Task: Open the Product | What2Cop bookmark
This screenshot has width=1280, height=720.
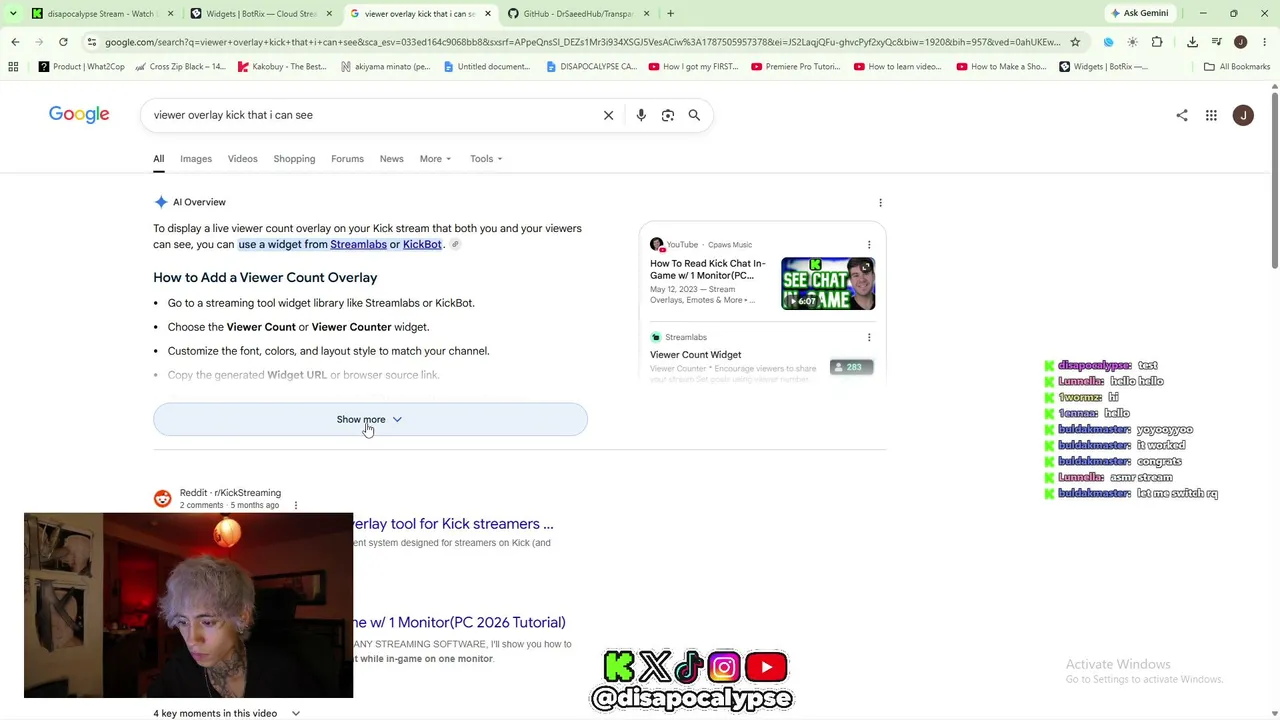Action: click(x=82, y=67)
